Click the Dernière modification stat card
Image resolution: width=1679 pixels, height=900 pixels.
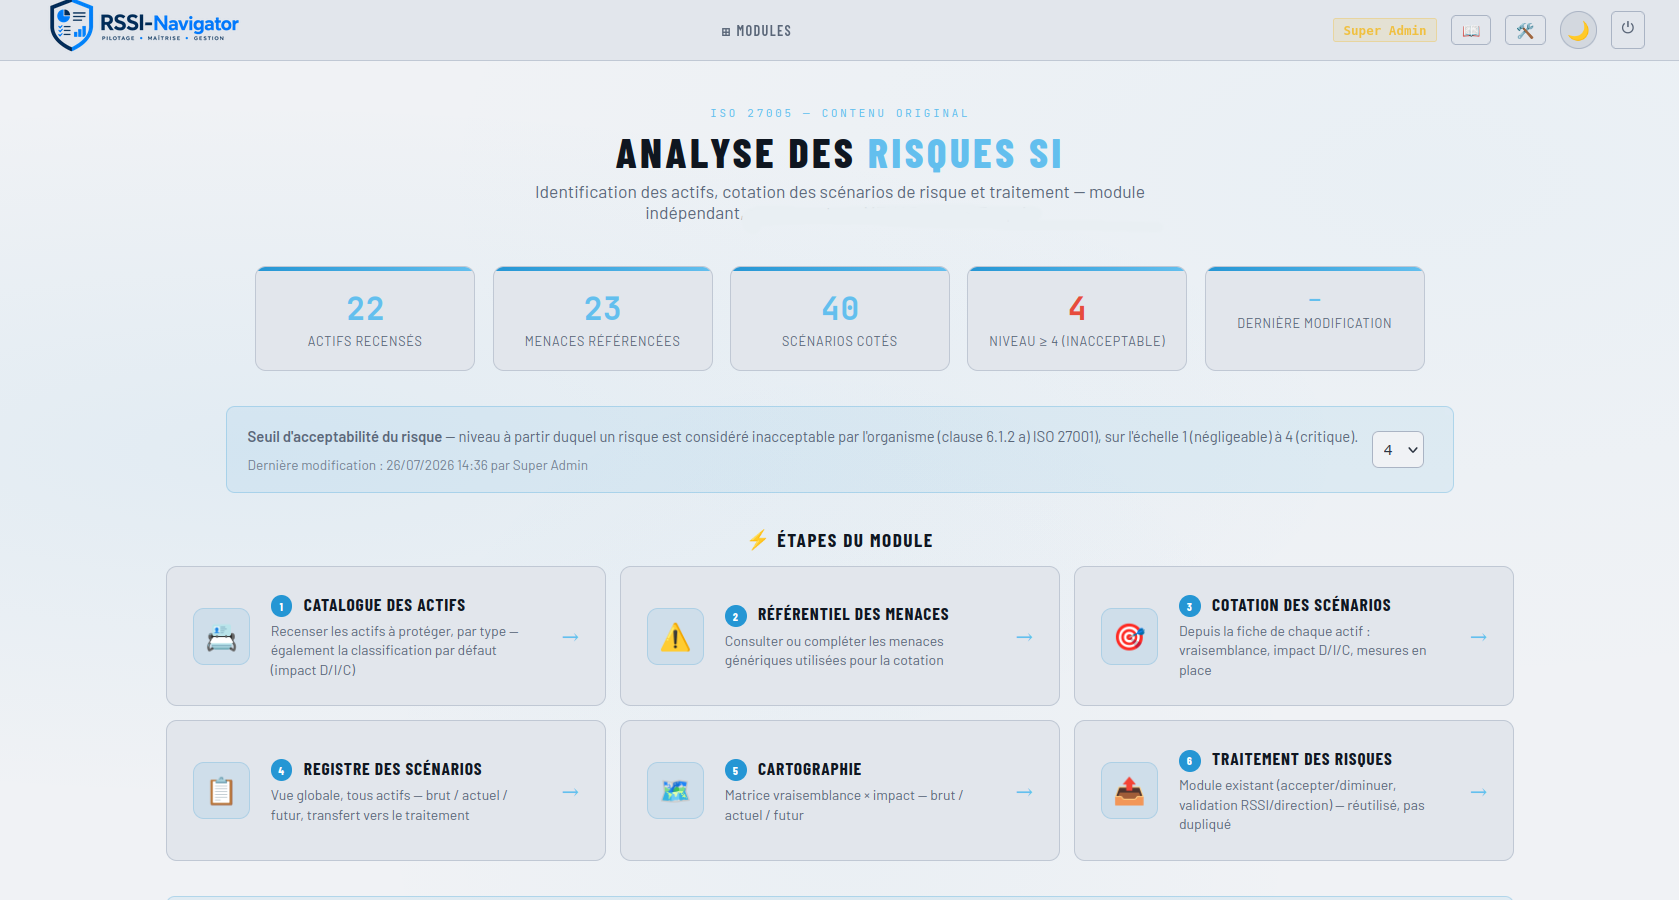1314,319
